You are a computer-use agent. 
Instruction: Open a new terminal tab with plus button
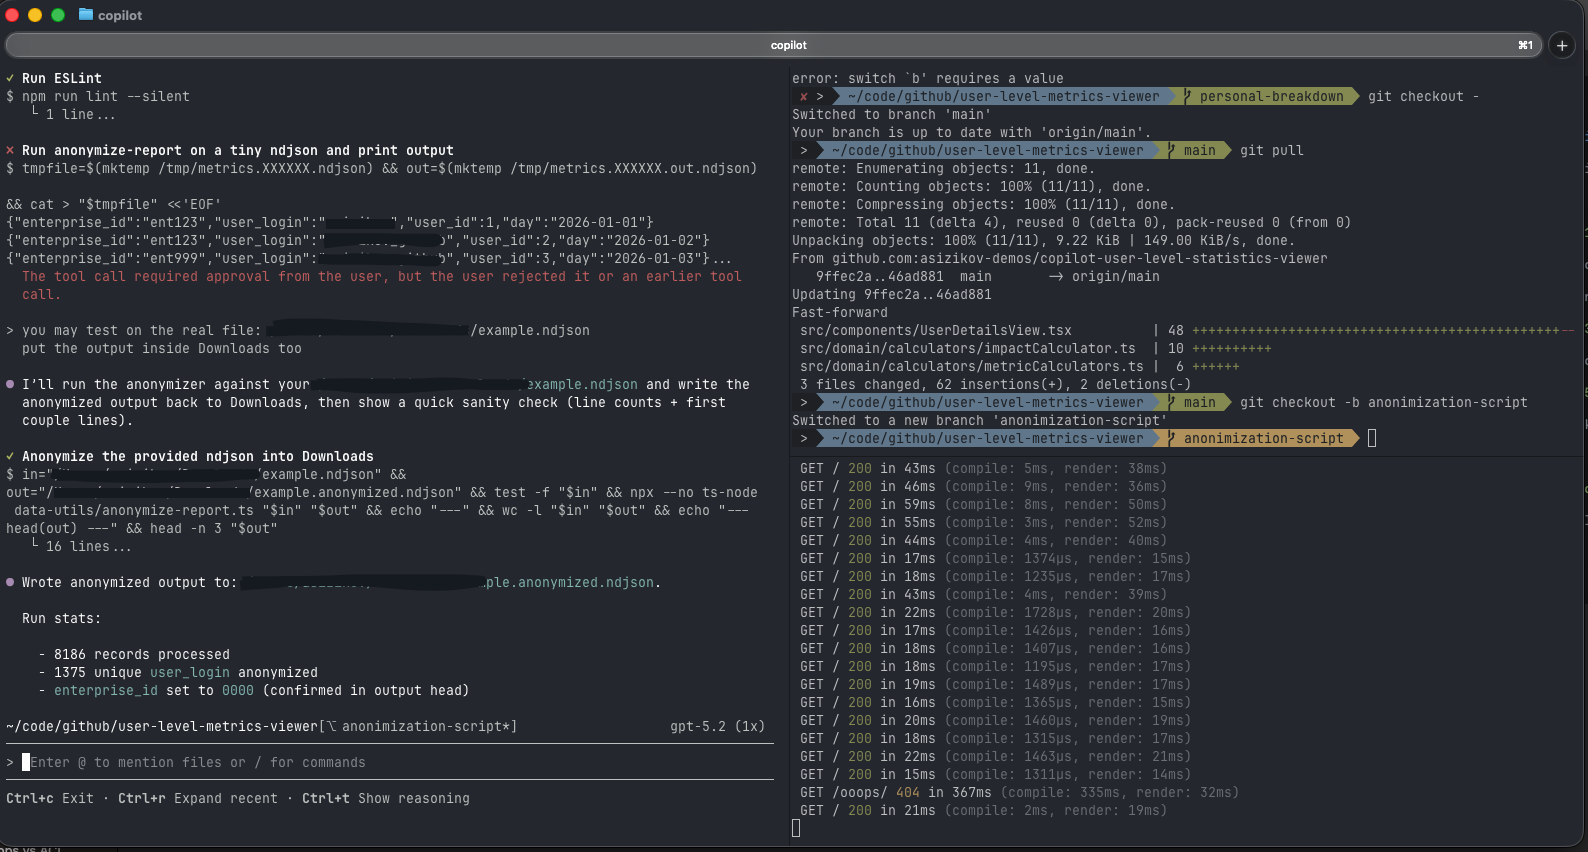click(1562, 45)
